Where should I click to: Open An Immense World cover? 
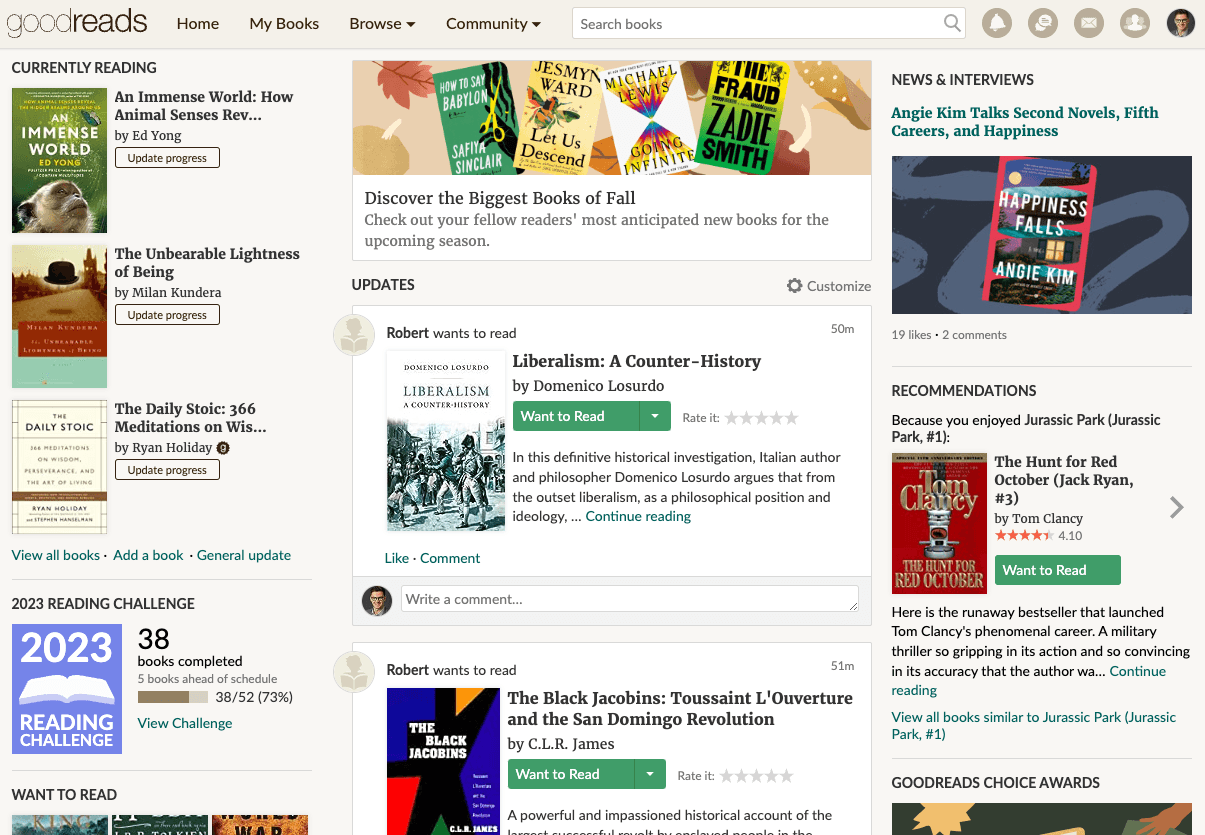pyautogui.click(x=59, y=161)
